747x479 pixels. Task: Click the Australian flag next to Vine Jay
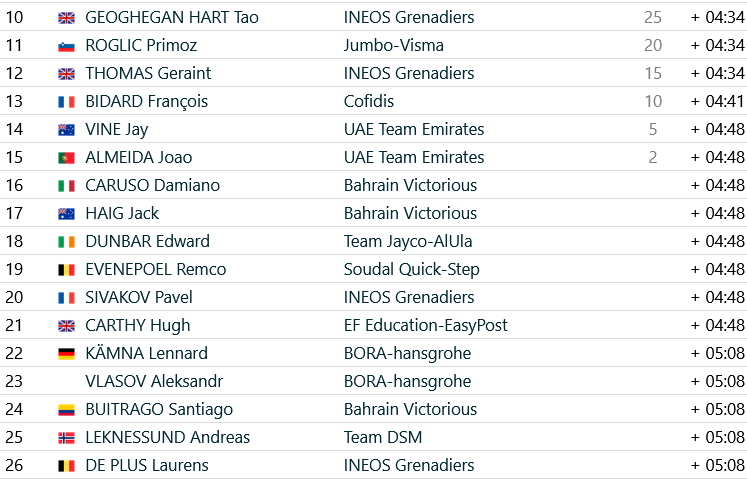click(x=66, y=130)
